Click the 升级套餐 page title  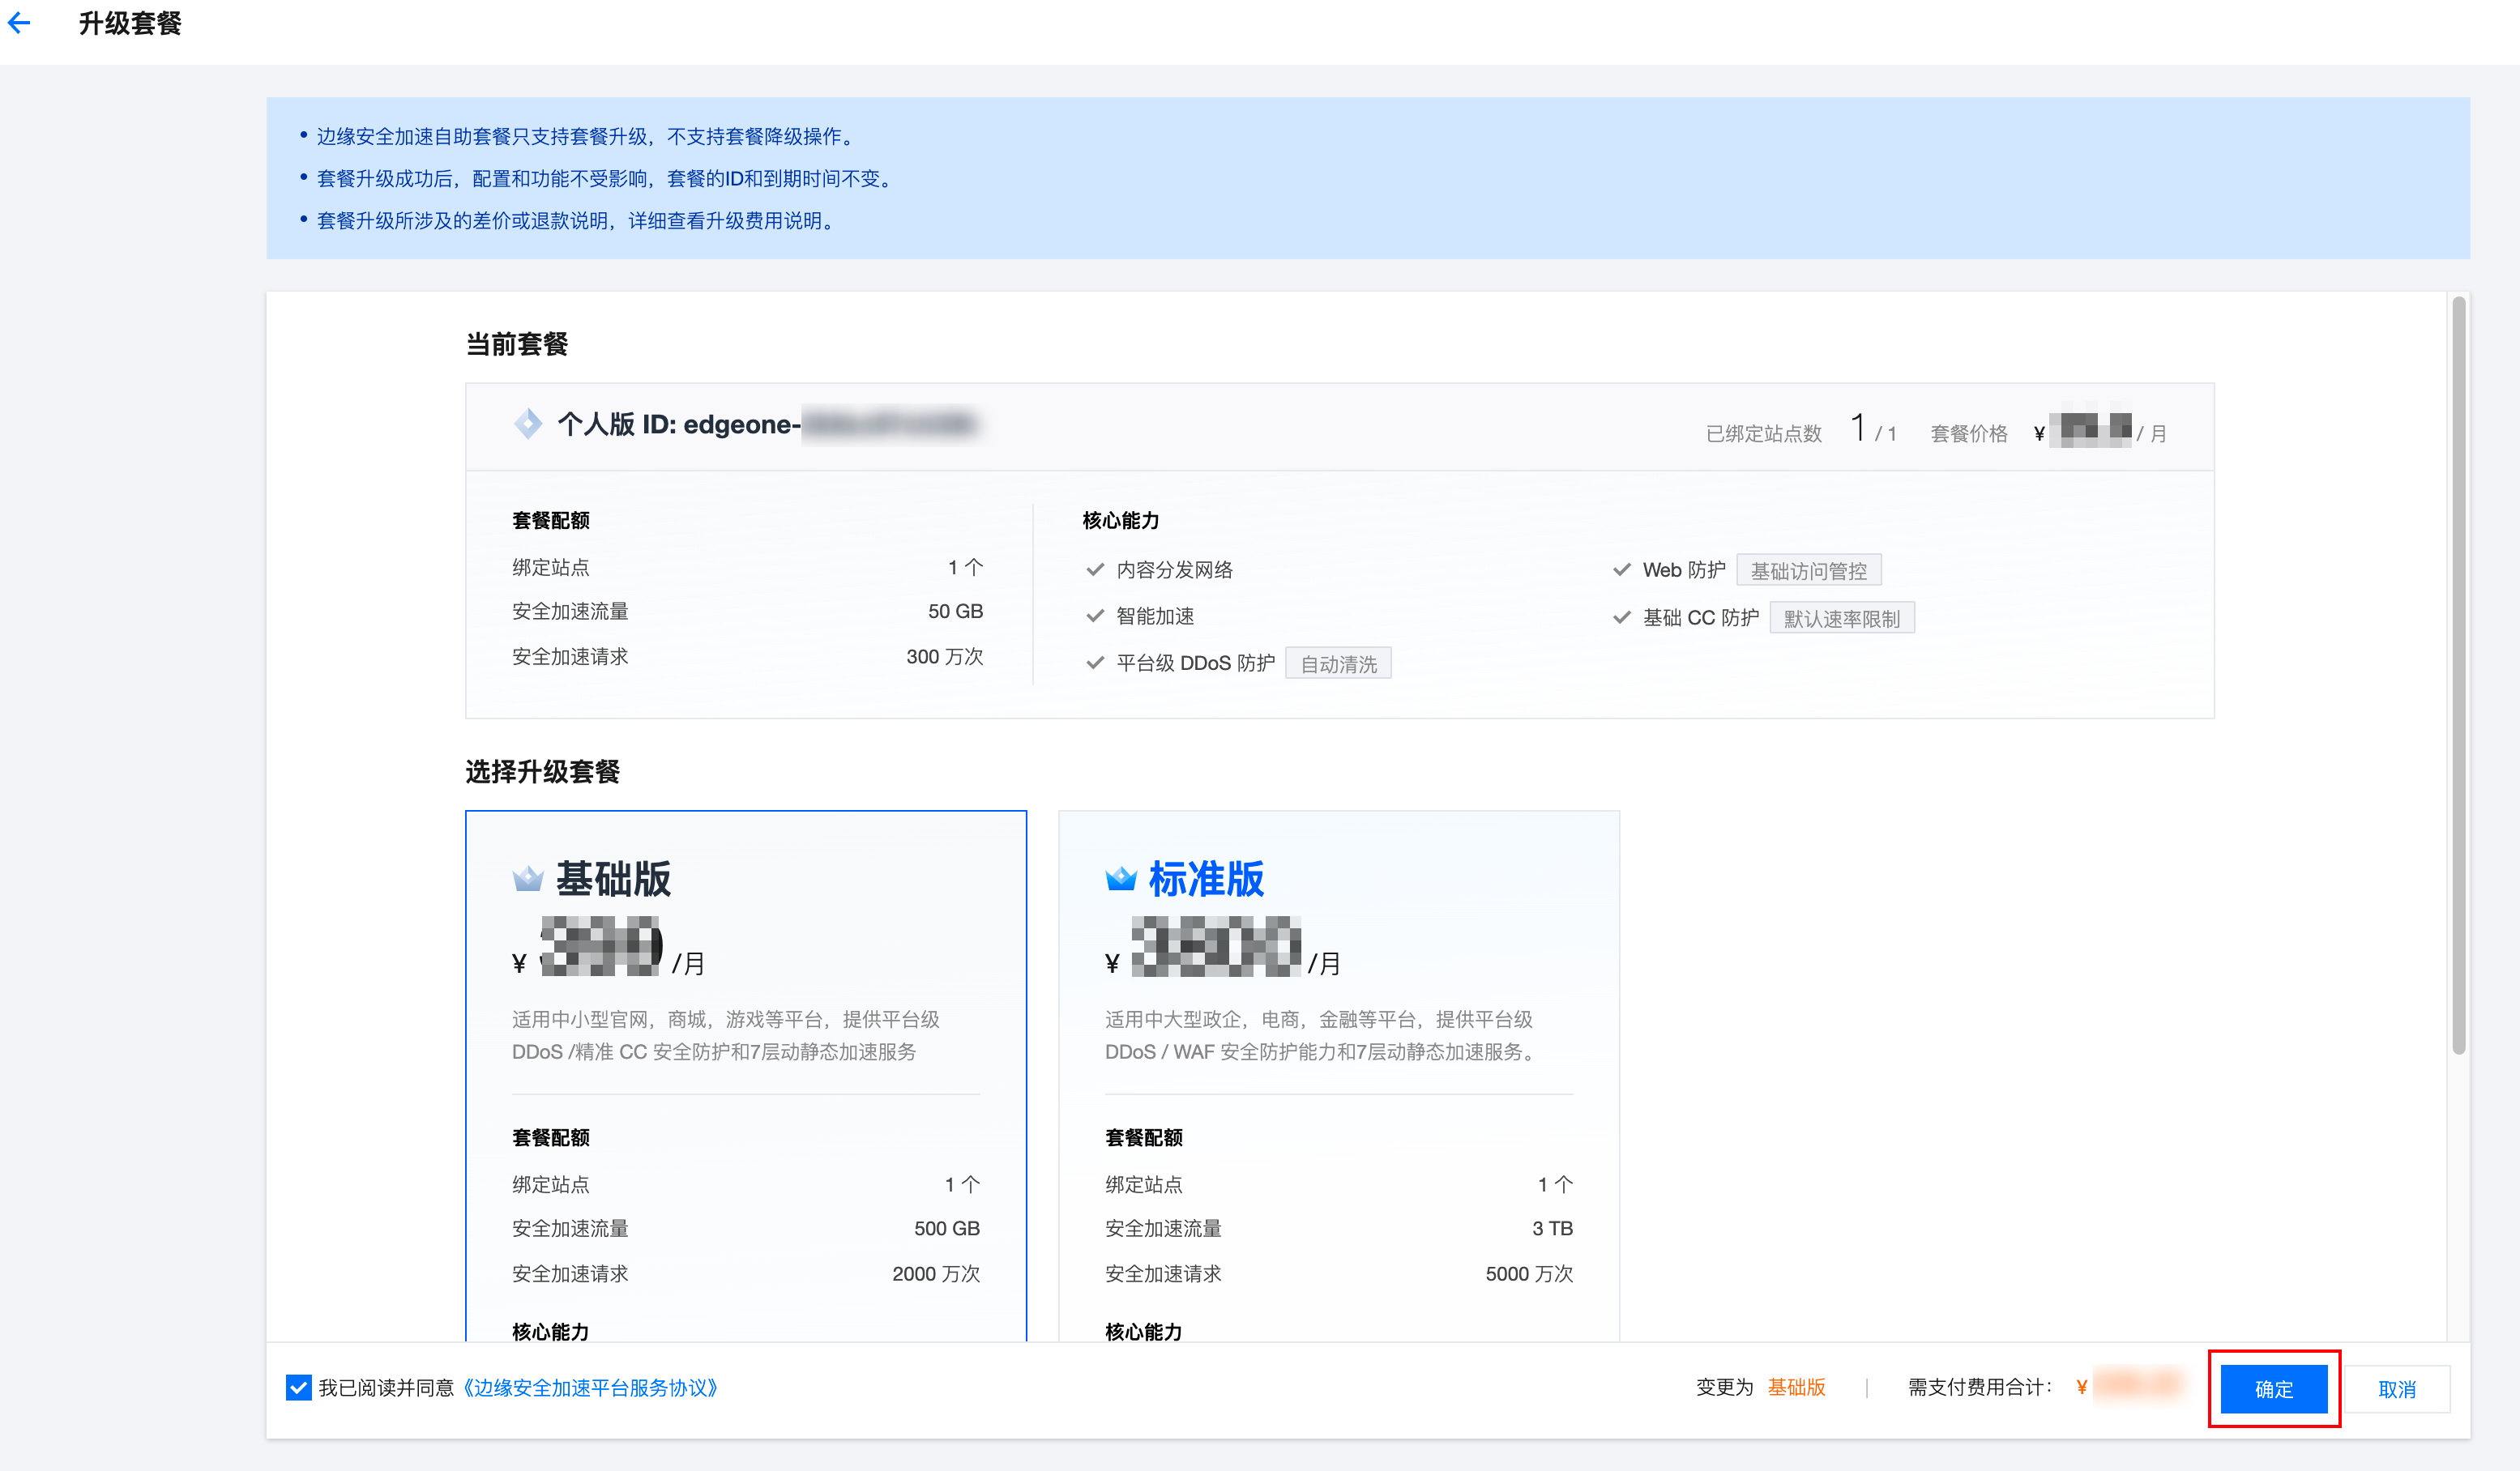click(x=130, y=23)
